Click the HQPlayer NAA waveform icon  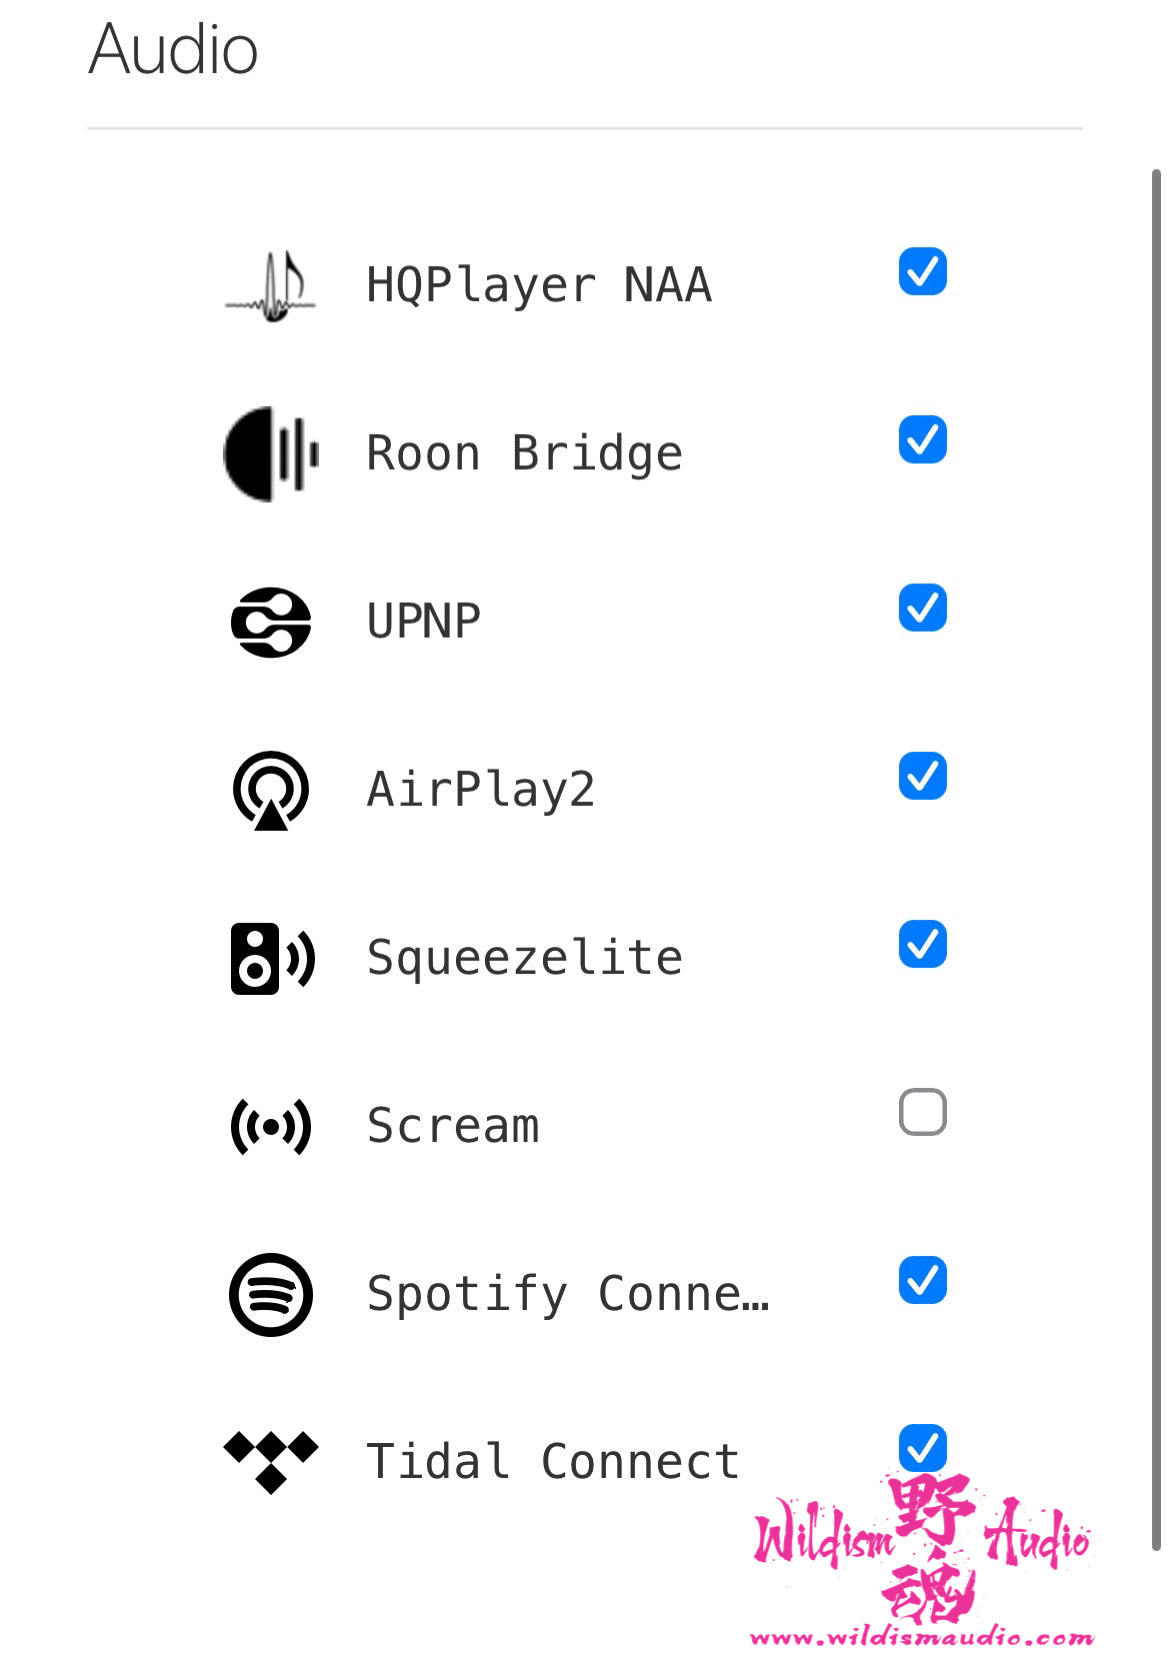point(271,286)
